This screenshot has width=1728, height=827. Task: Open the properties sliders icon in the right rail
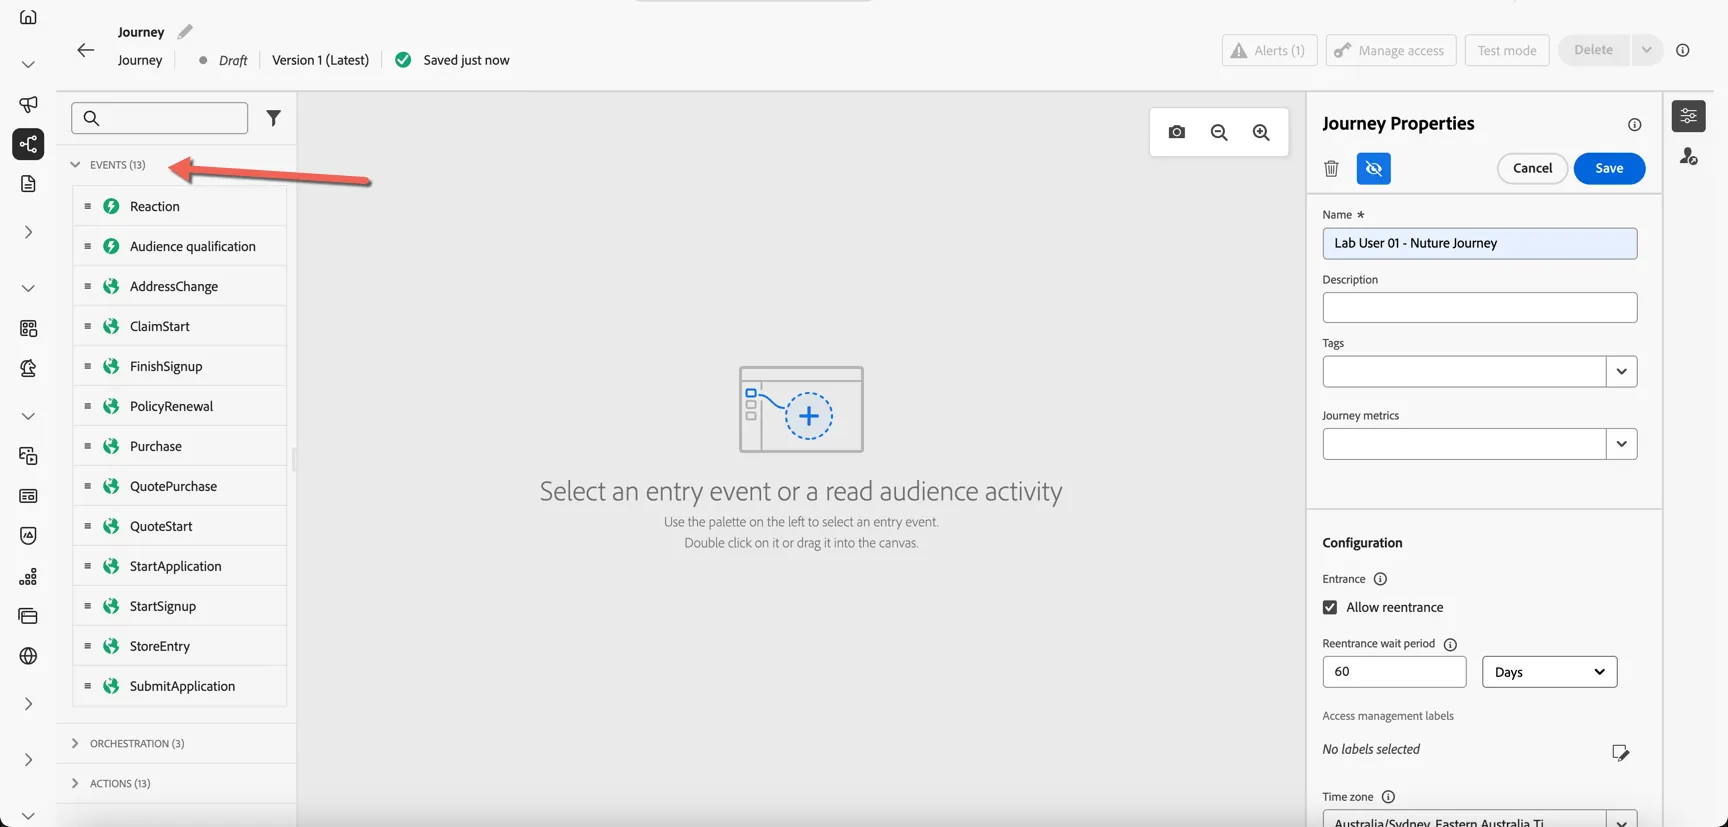tap(1689, 116)
